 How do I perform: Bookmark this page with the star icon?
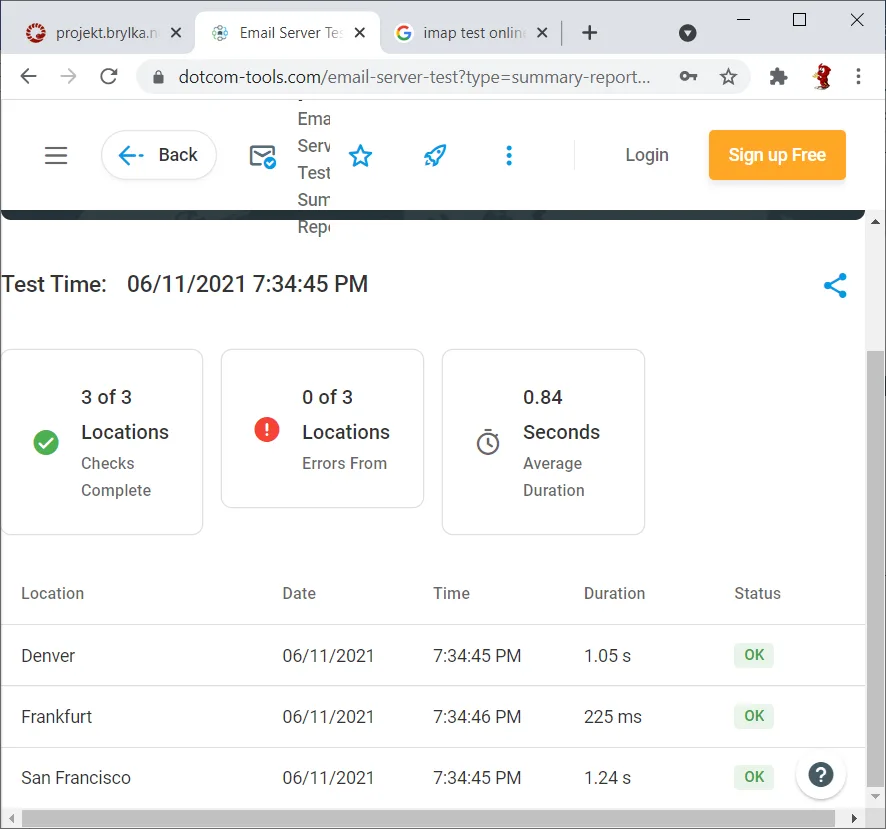point(728,76)
